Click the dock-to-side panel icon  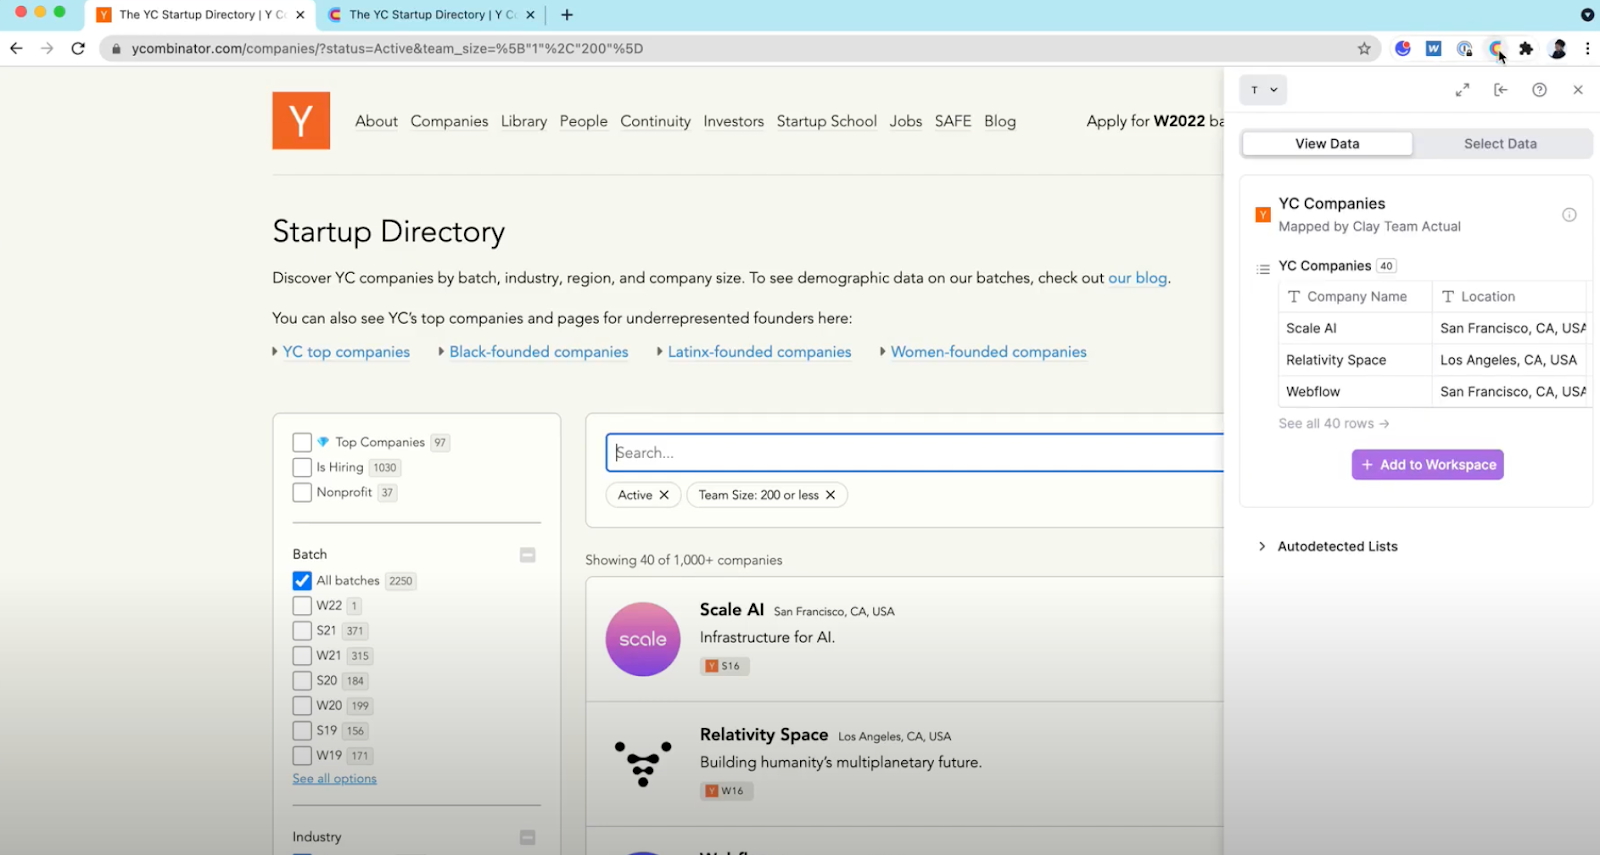coord(1500,90)
